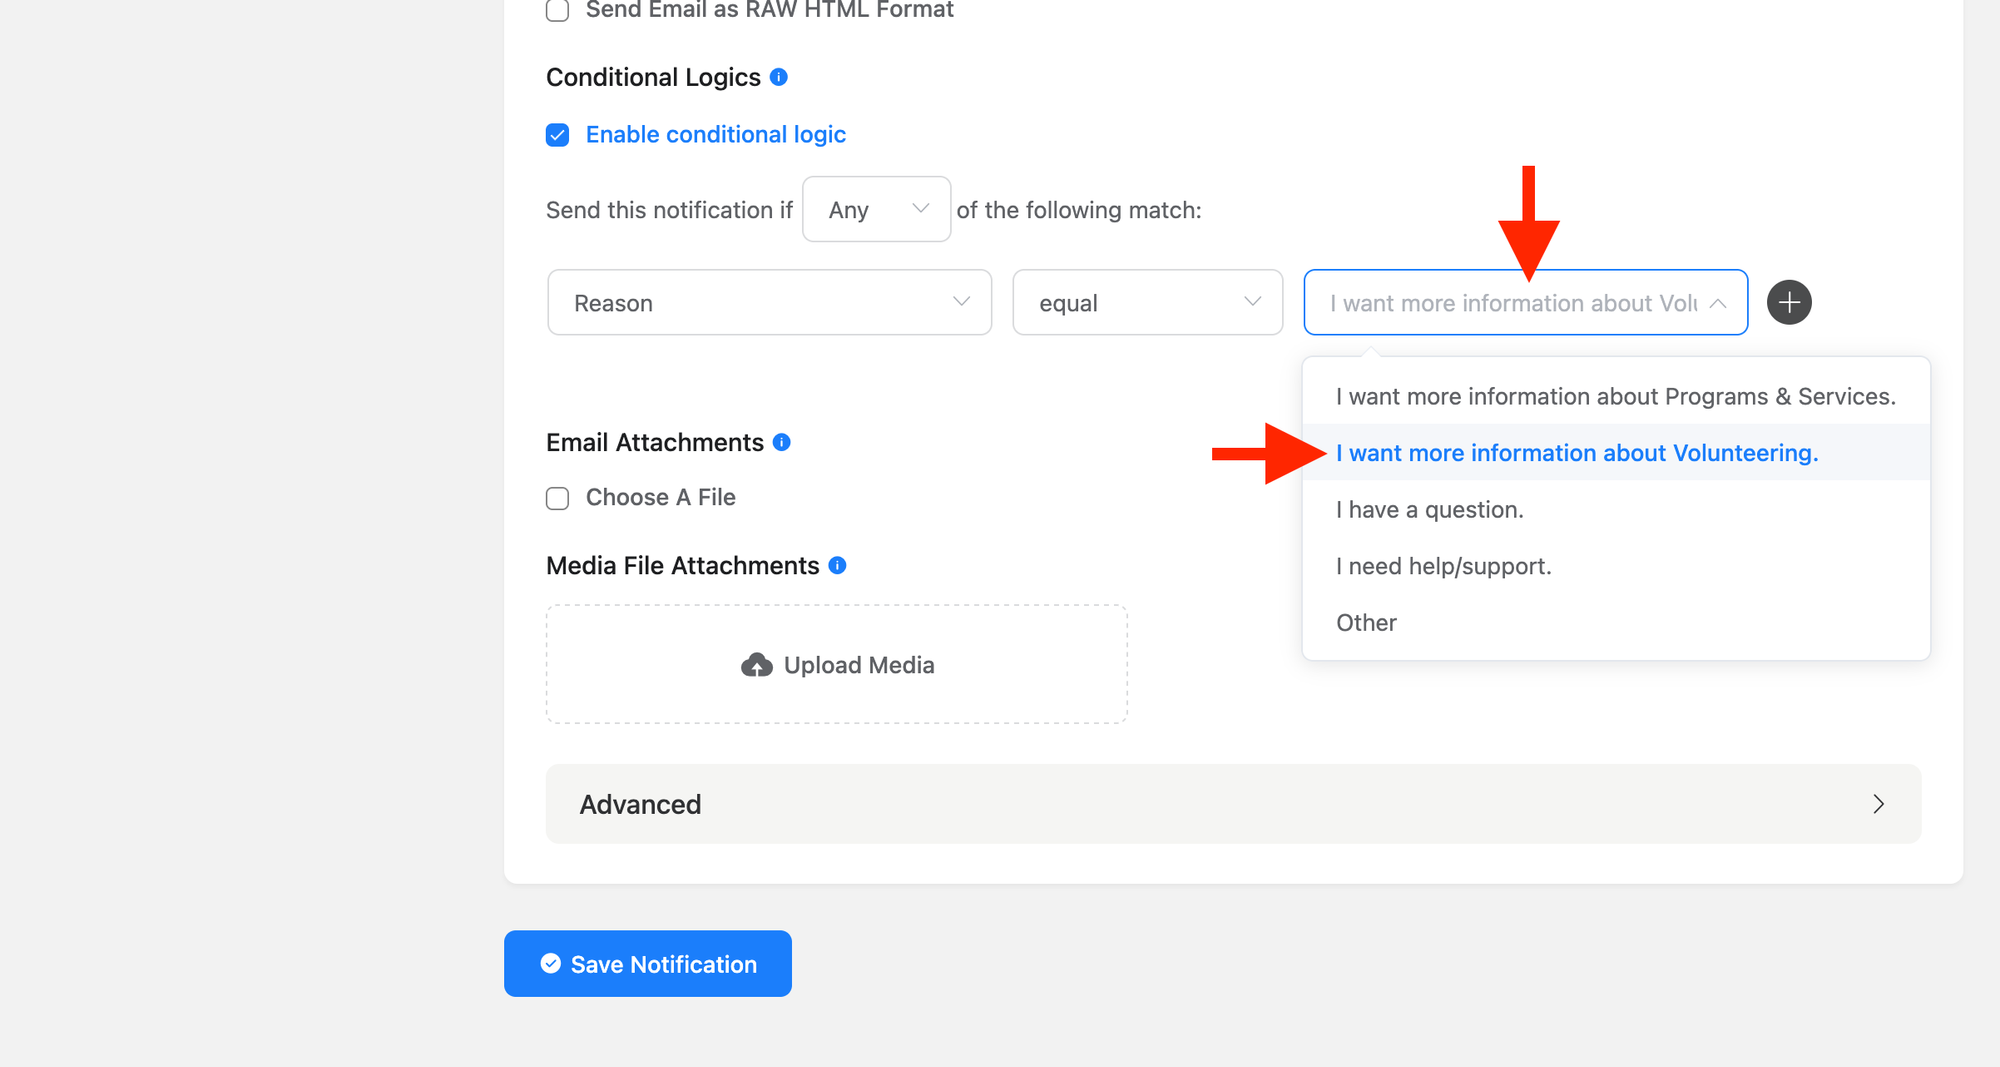Tick Send Email as RAW HTML Format

pos(558,11)
